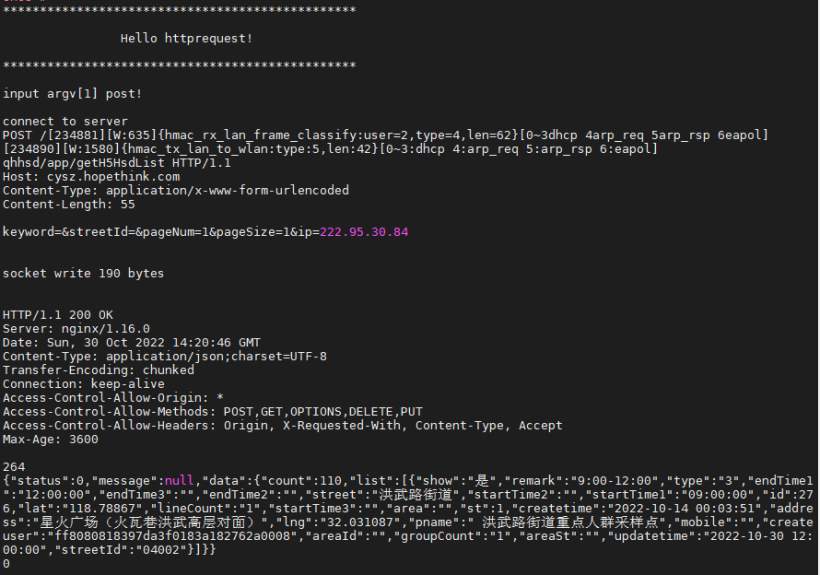This screenshot has width=820, height=575.
Task: Click the "Connection: keep-alive" line
Action: (83, 384)
